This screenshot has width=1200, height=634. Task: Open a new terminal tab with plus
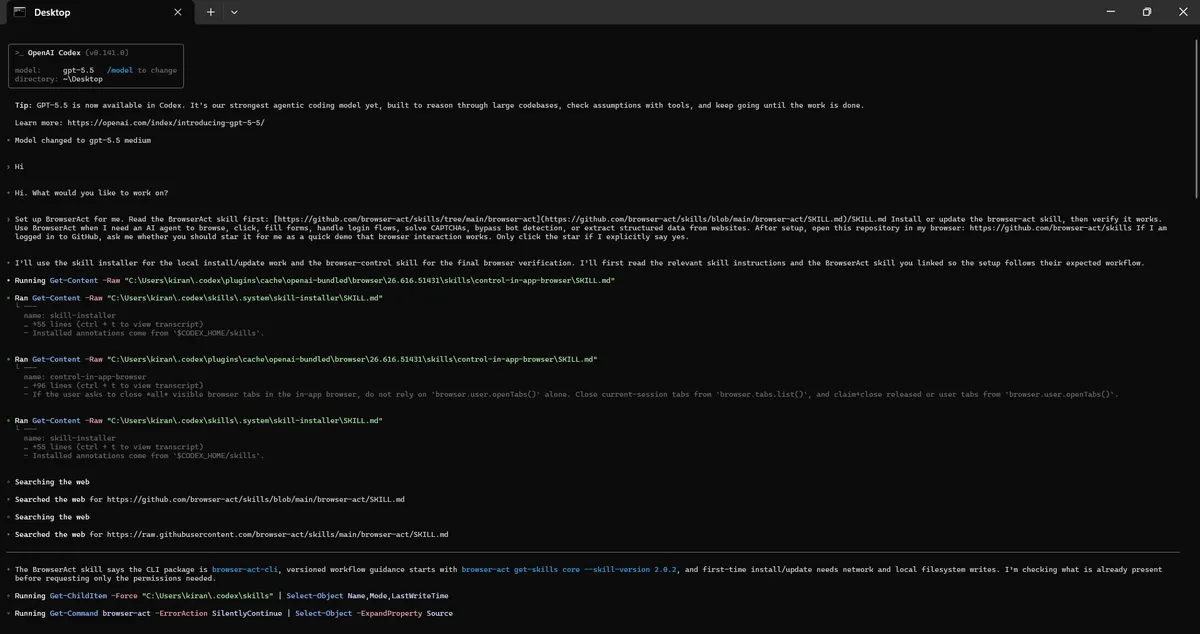[210, 12]
